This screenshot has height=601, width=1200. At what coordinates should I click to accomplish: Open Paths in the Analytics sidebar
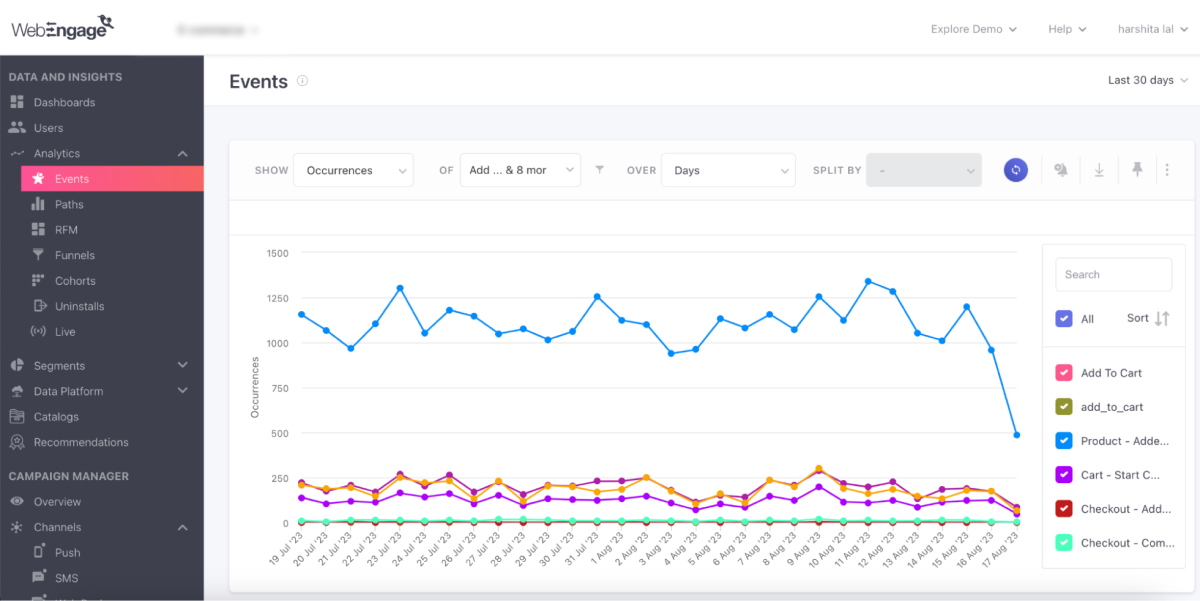69,204
